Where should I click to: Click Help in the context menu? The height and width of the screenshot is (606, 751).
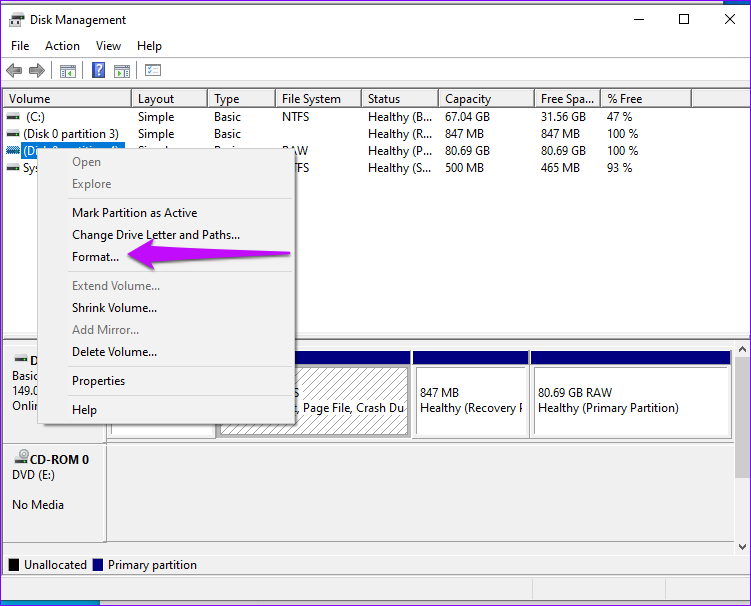click(84, 410)
